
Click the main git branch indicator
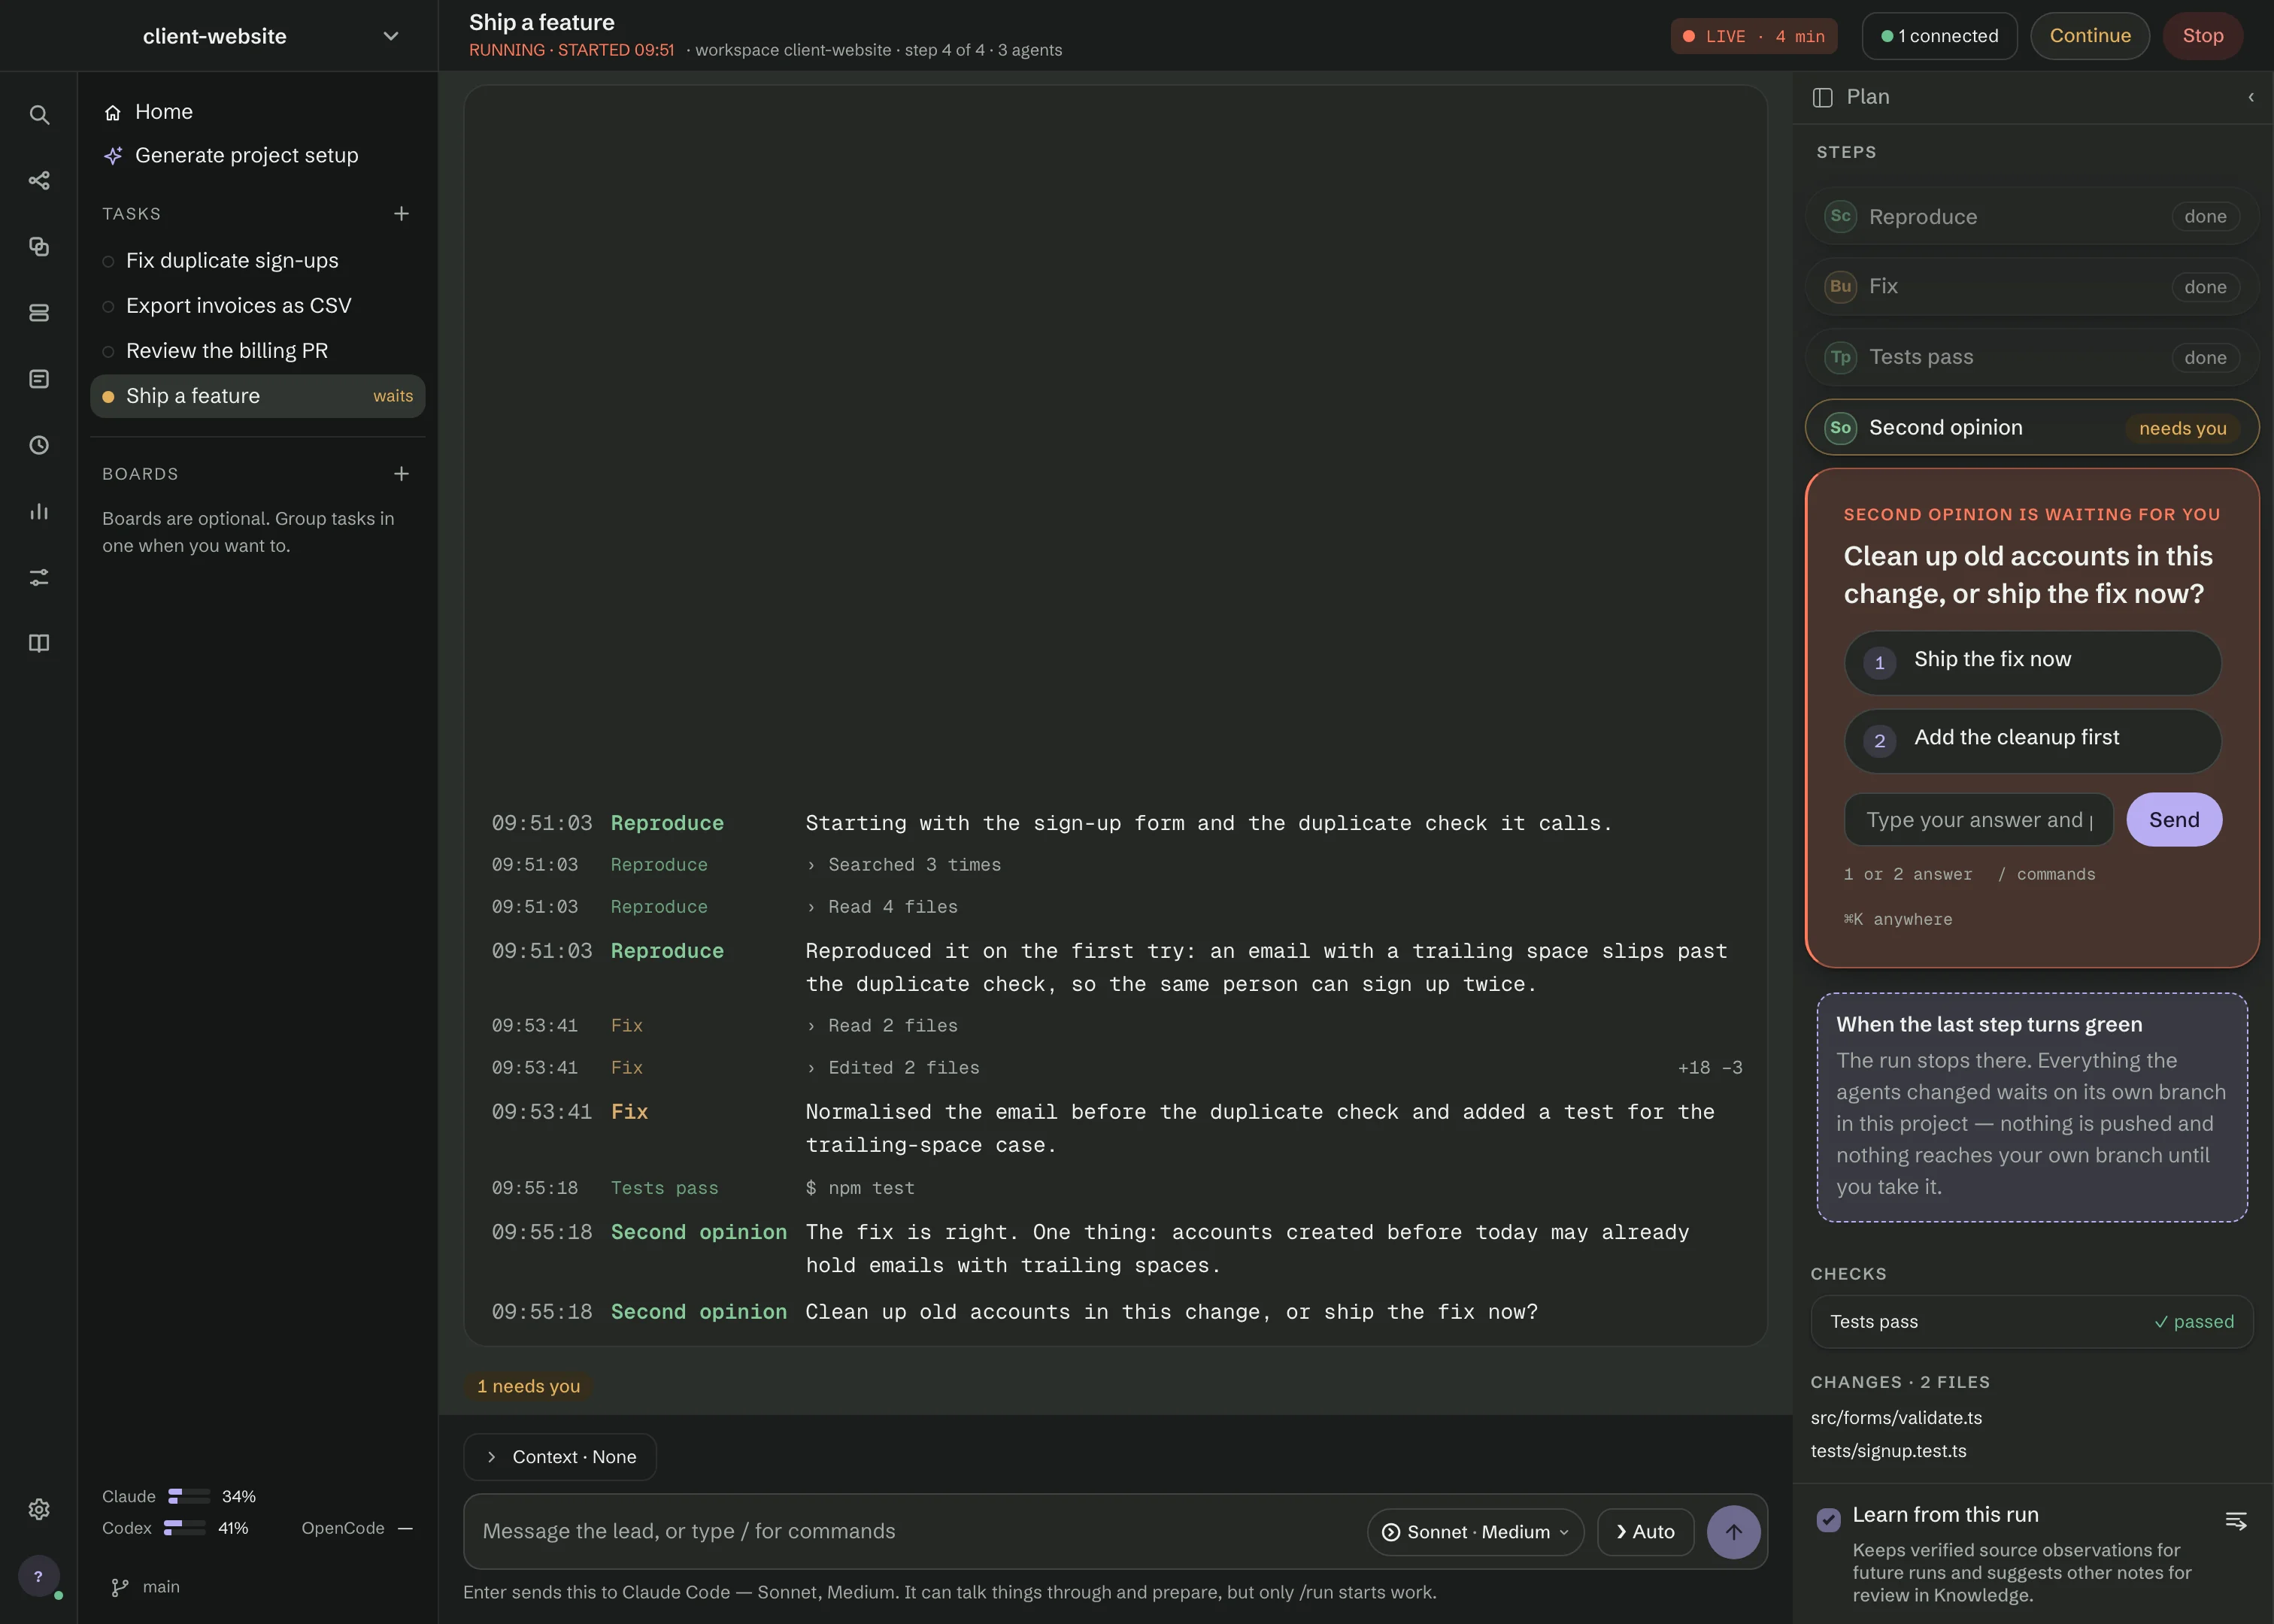coord(146,1587)
